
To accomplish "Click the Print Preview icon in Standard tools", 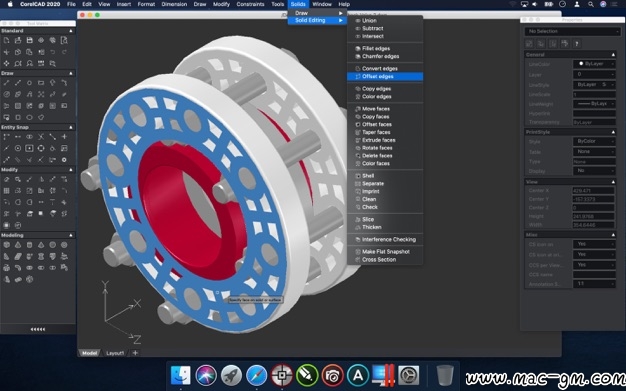I will pyautogui.click(x=64, y=40).
